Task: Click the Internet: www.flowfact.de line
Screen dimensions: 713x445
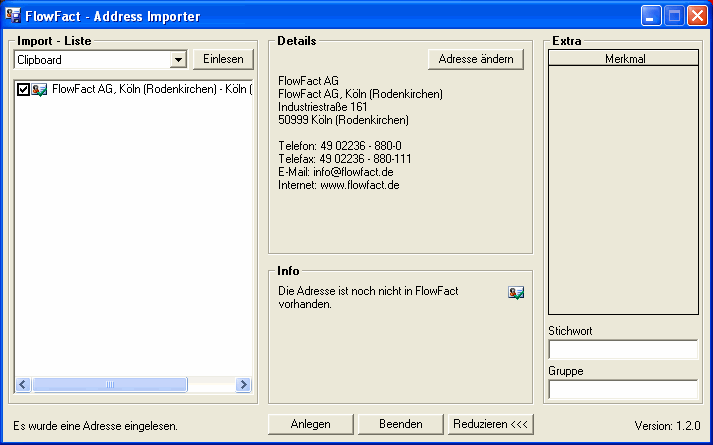Action: pyautogui.click(x=339, y=185)
